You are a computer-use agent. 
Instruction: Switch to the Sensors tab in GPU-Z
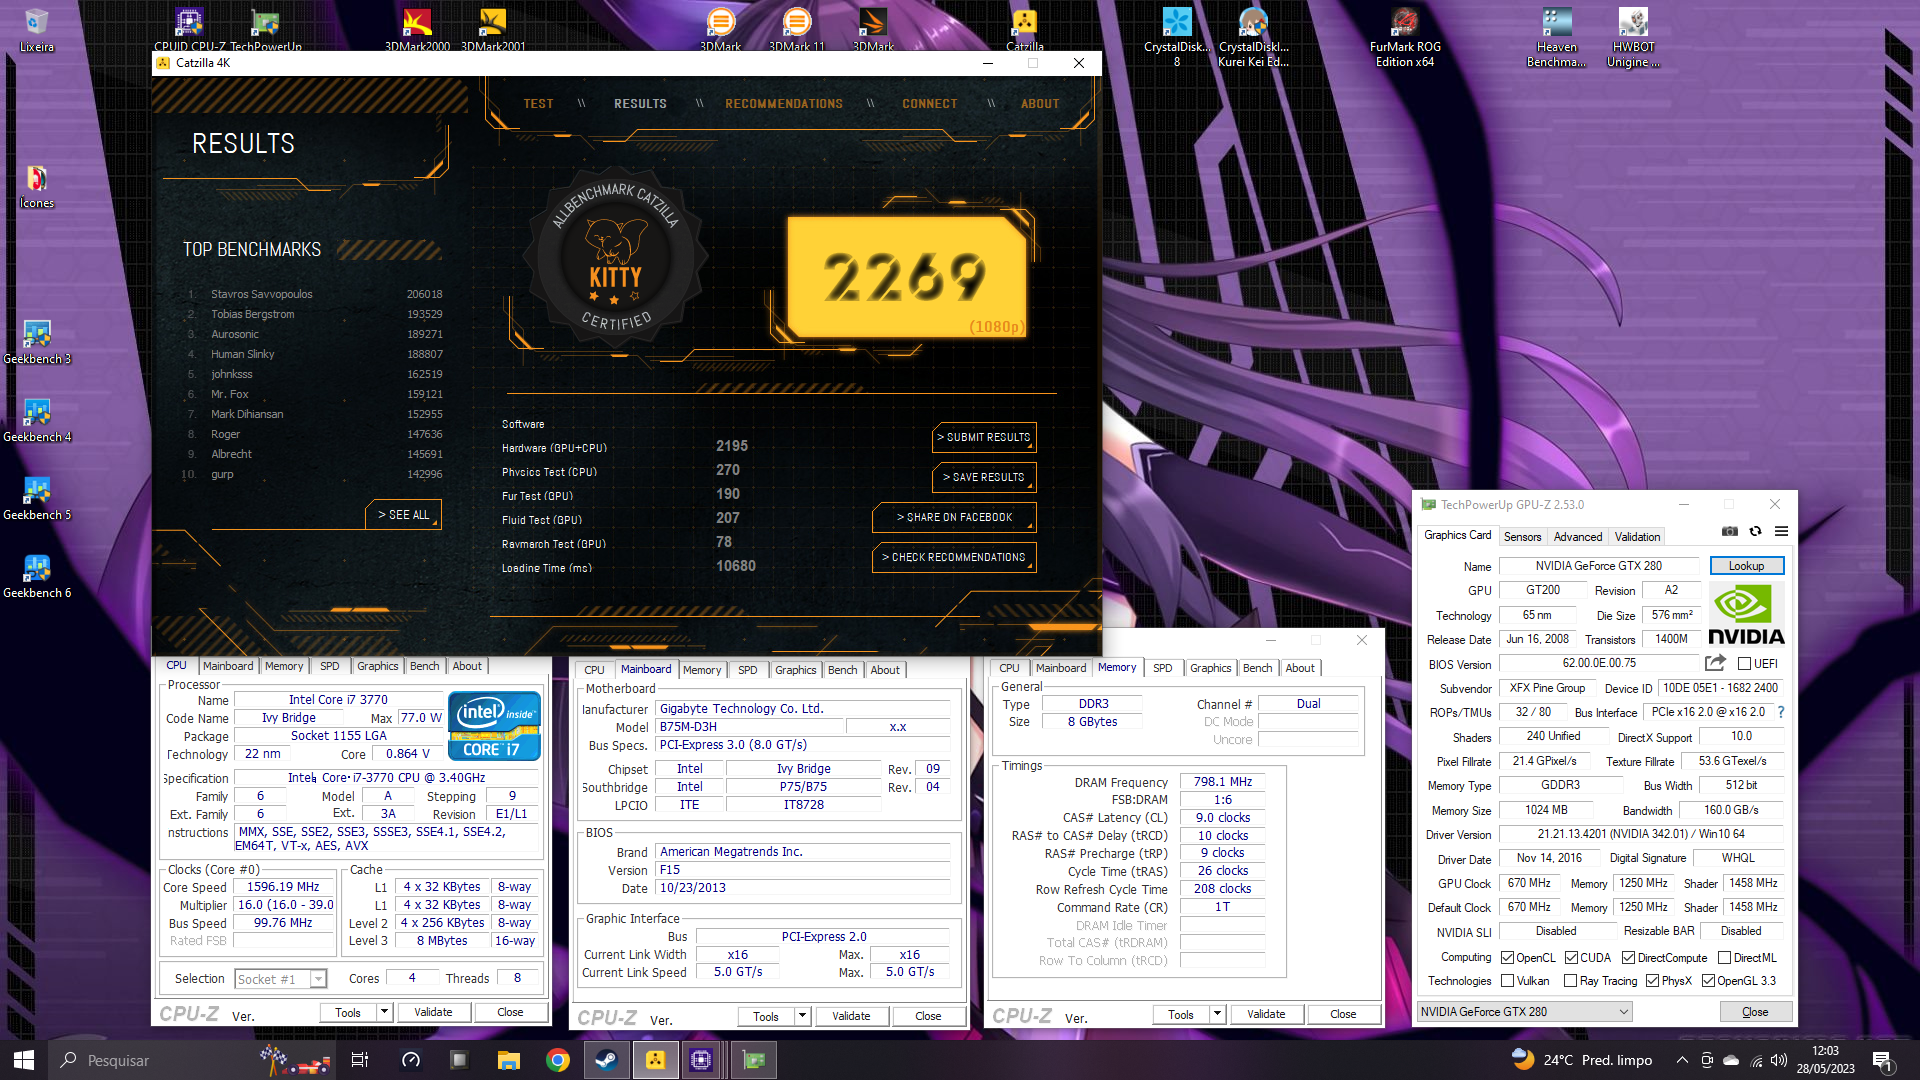tap(1522, 537)
